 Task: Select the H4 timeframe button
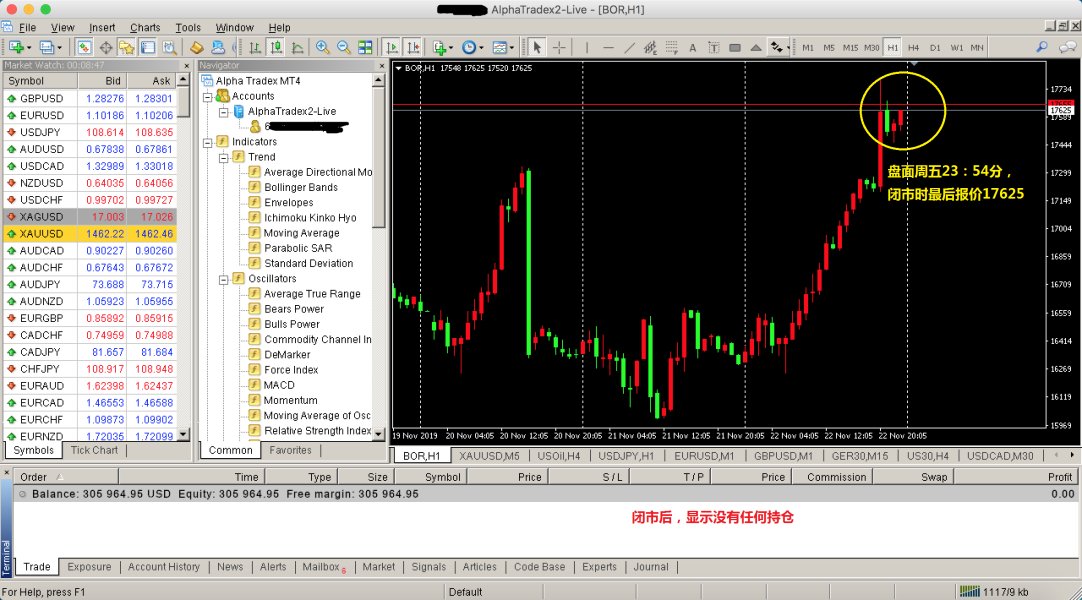point(914,47)
